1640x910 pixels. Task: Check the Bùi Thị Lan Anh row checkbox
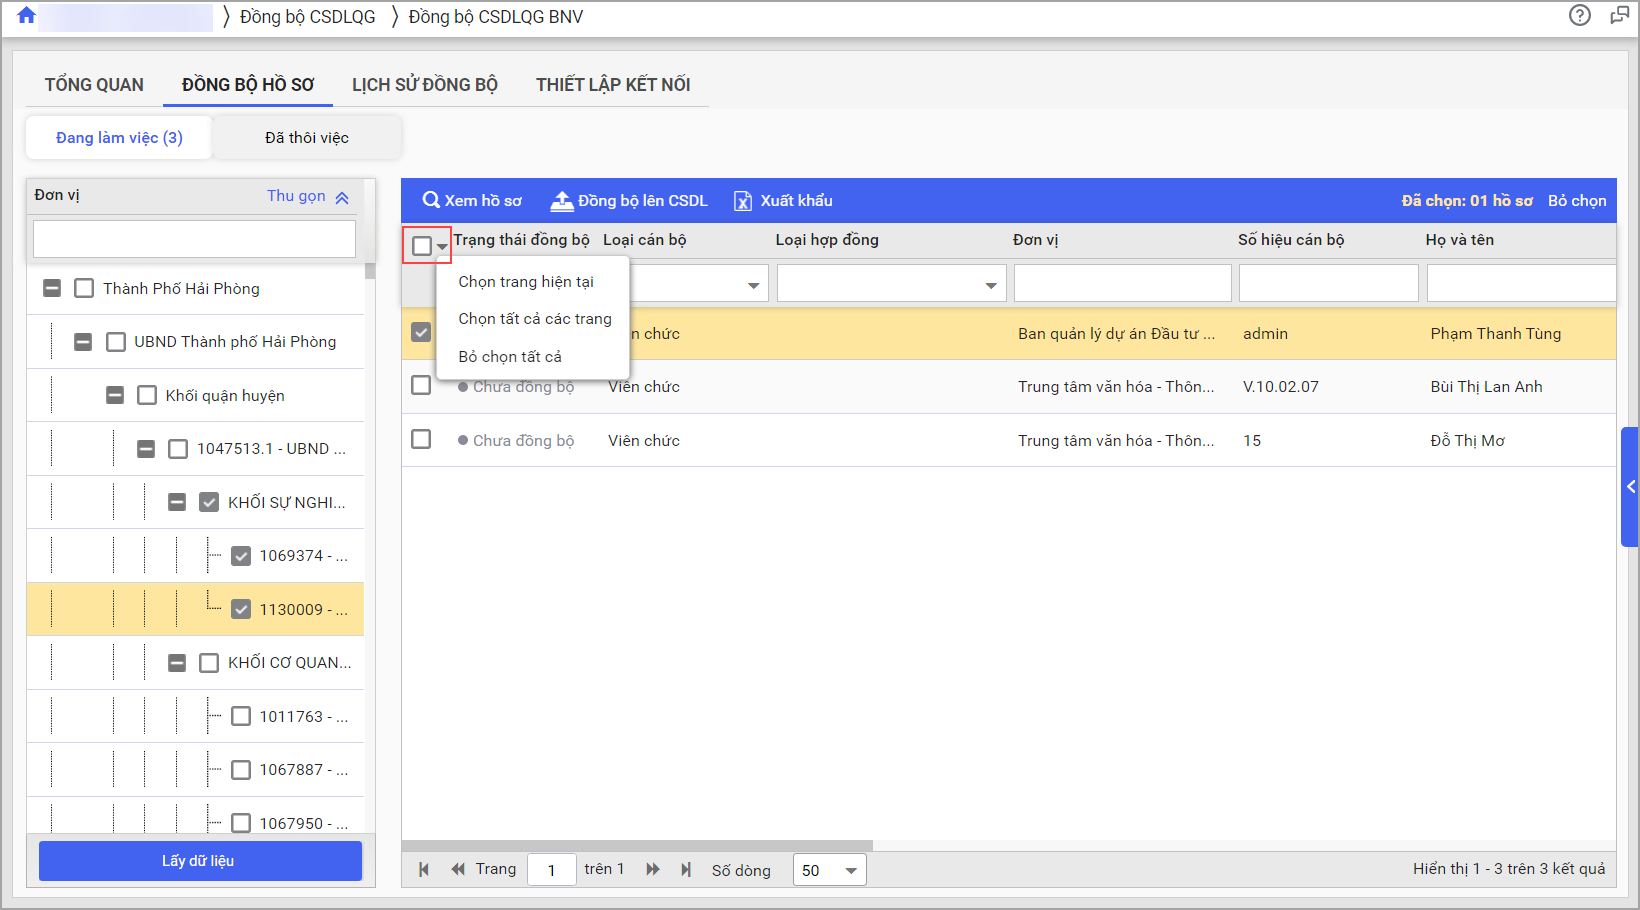421,385
